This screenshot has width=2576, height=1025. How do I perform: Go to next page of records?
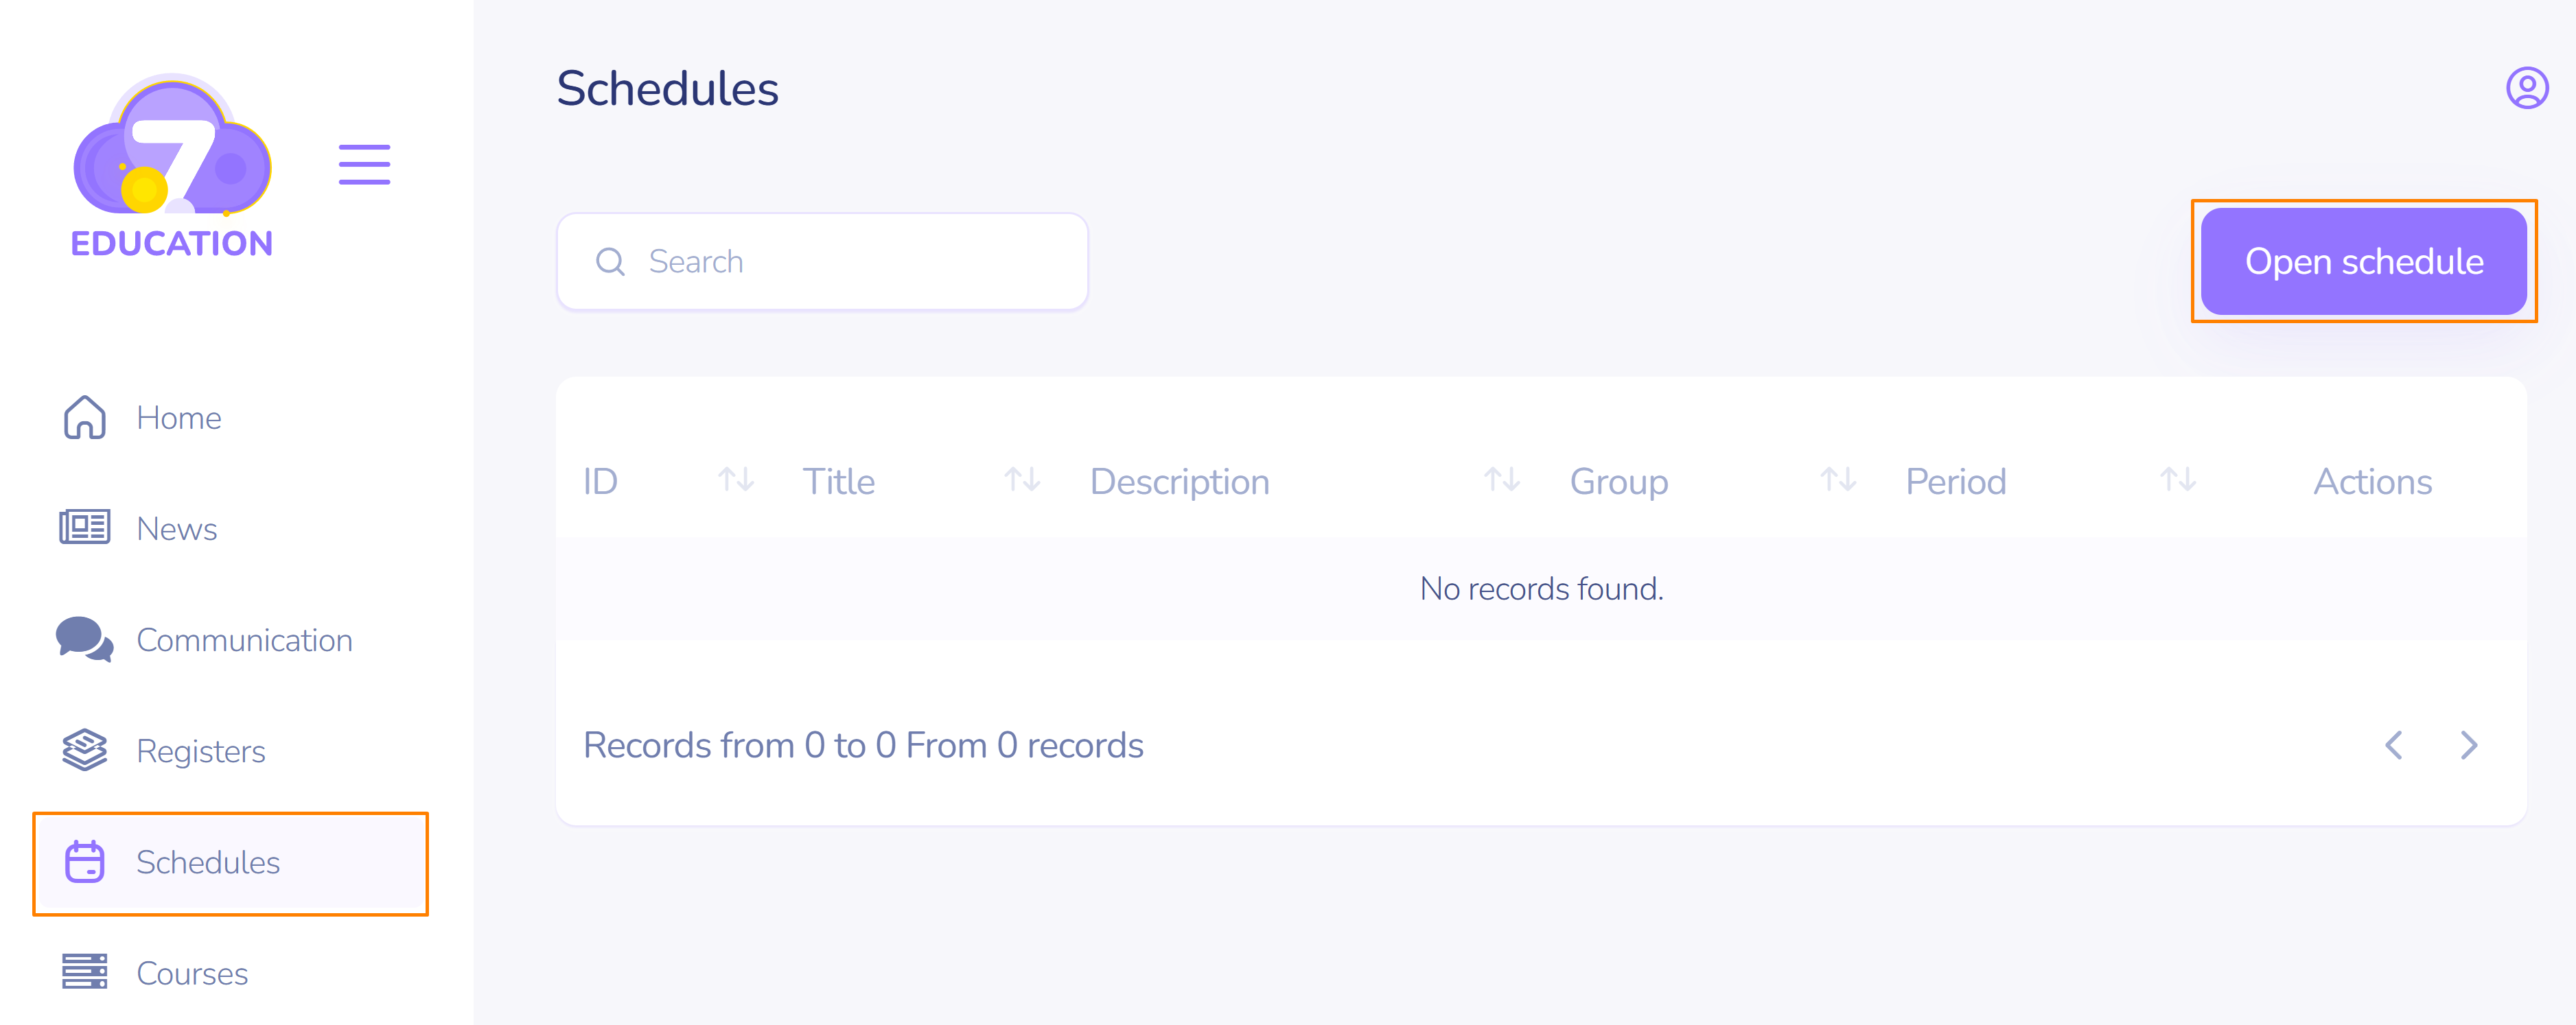(x=2469, y=745)
